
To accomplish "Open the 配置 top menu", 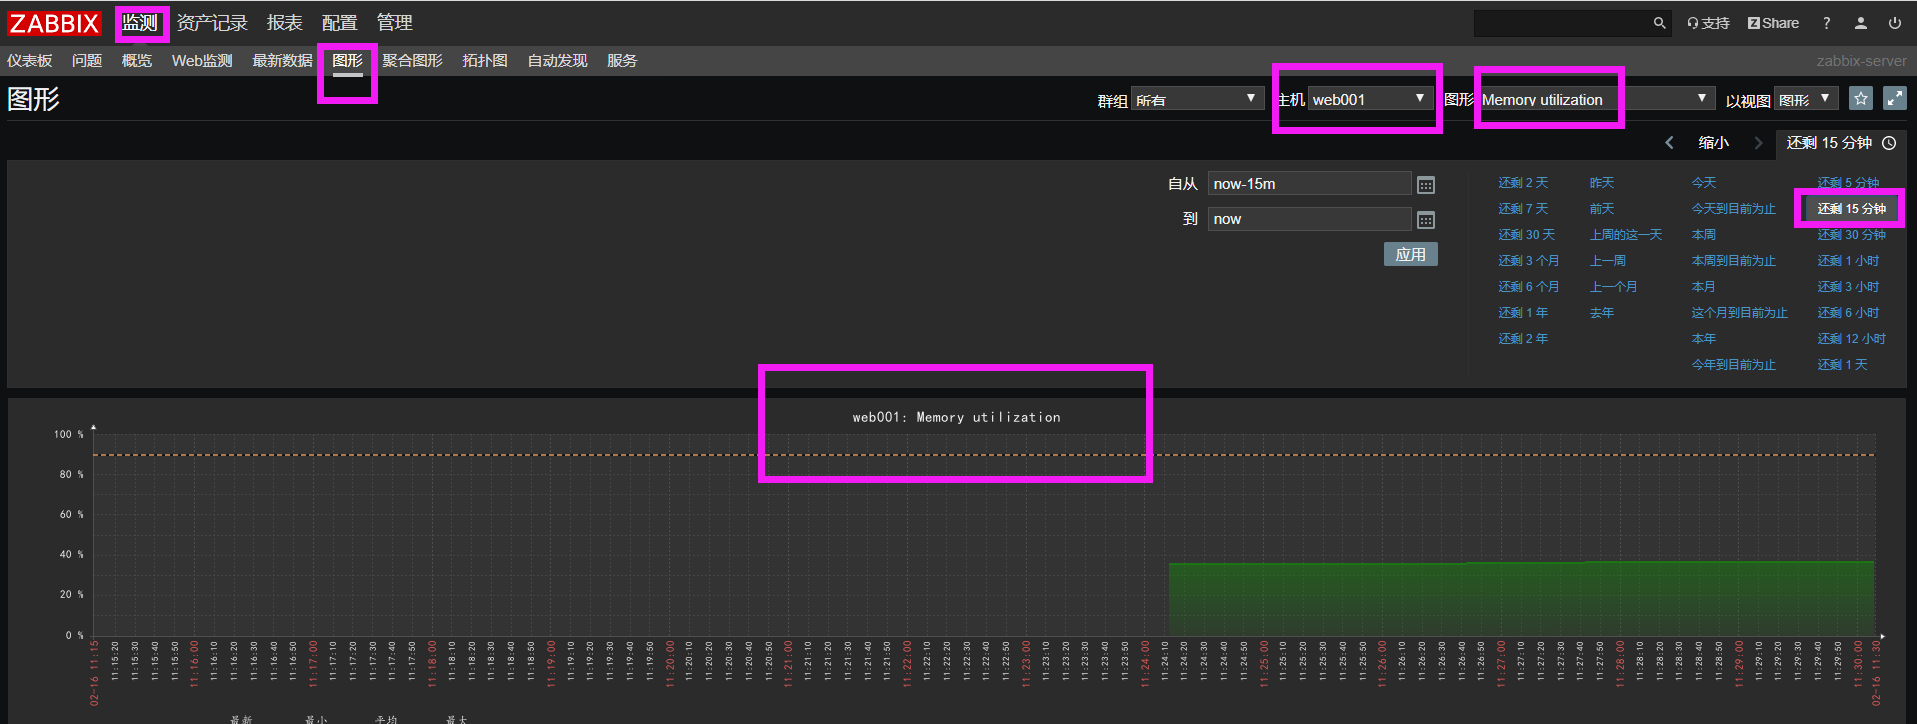I will click(x=339, y=23).
